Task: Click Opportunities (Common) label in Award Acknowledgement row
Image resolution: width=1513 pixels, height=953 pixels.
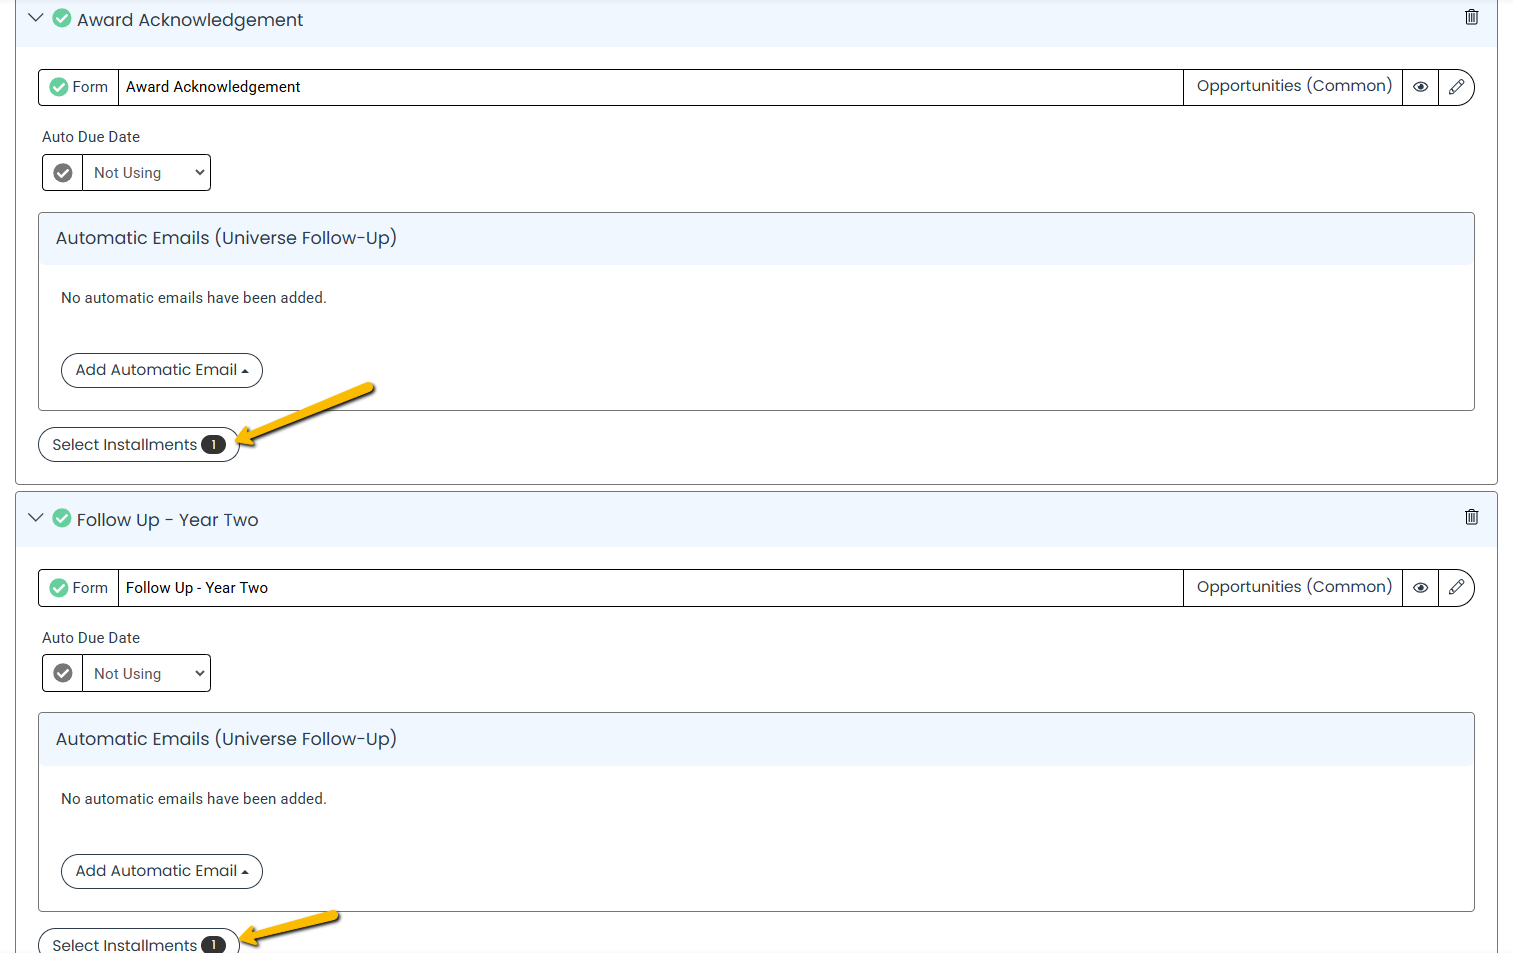Action: [1294, 86]
